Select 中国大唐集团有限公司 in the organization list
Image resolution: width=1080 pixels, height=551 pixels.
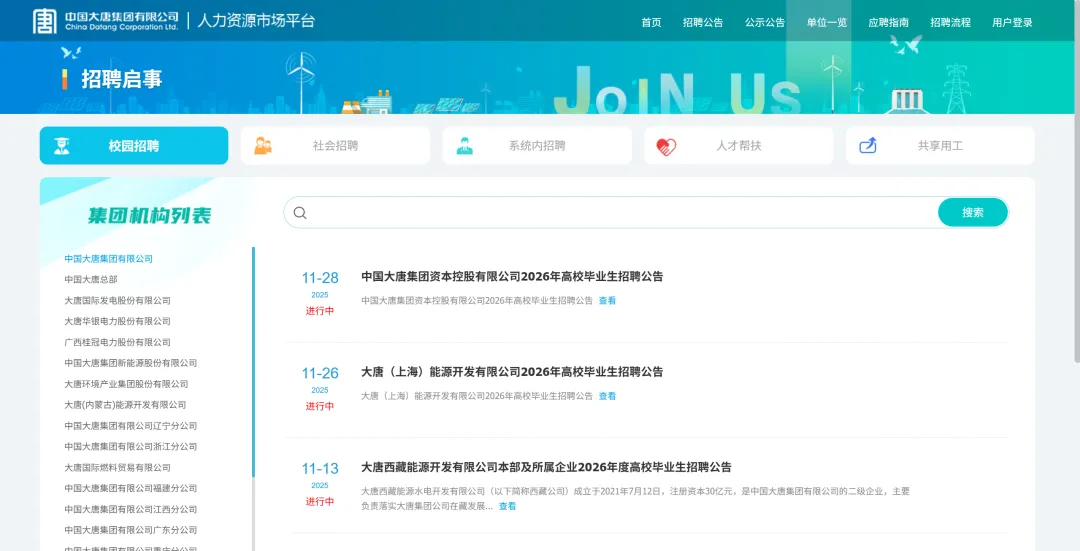[x=108, y=259]
